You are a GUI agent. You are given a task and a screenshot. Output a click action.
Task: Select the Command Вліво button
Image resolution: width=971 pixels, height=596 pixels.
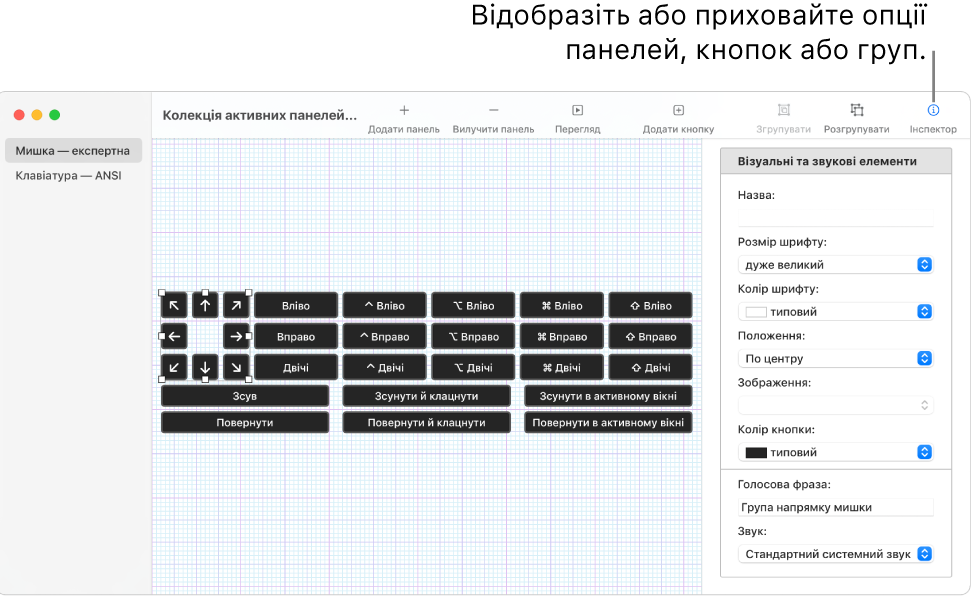[562, 305]
